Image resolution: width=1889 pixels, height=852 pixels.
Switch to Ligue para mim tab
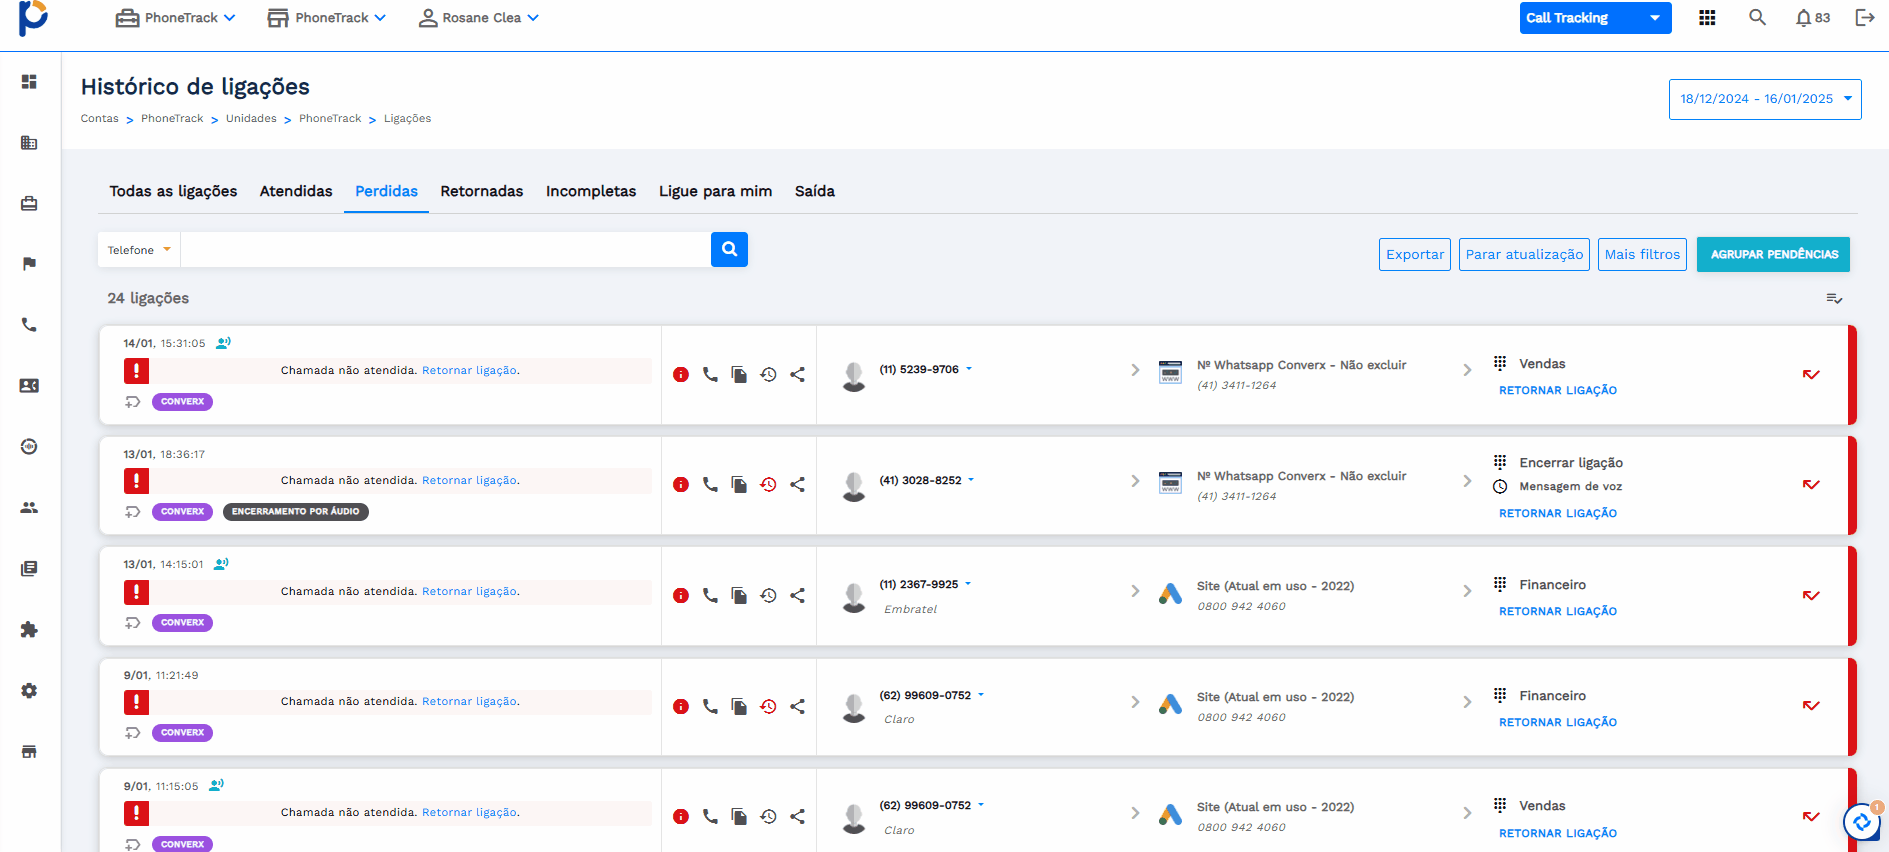(715, 191)
